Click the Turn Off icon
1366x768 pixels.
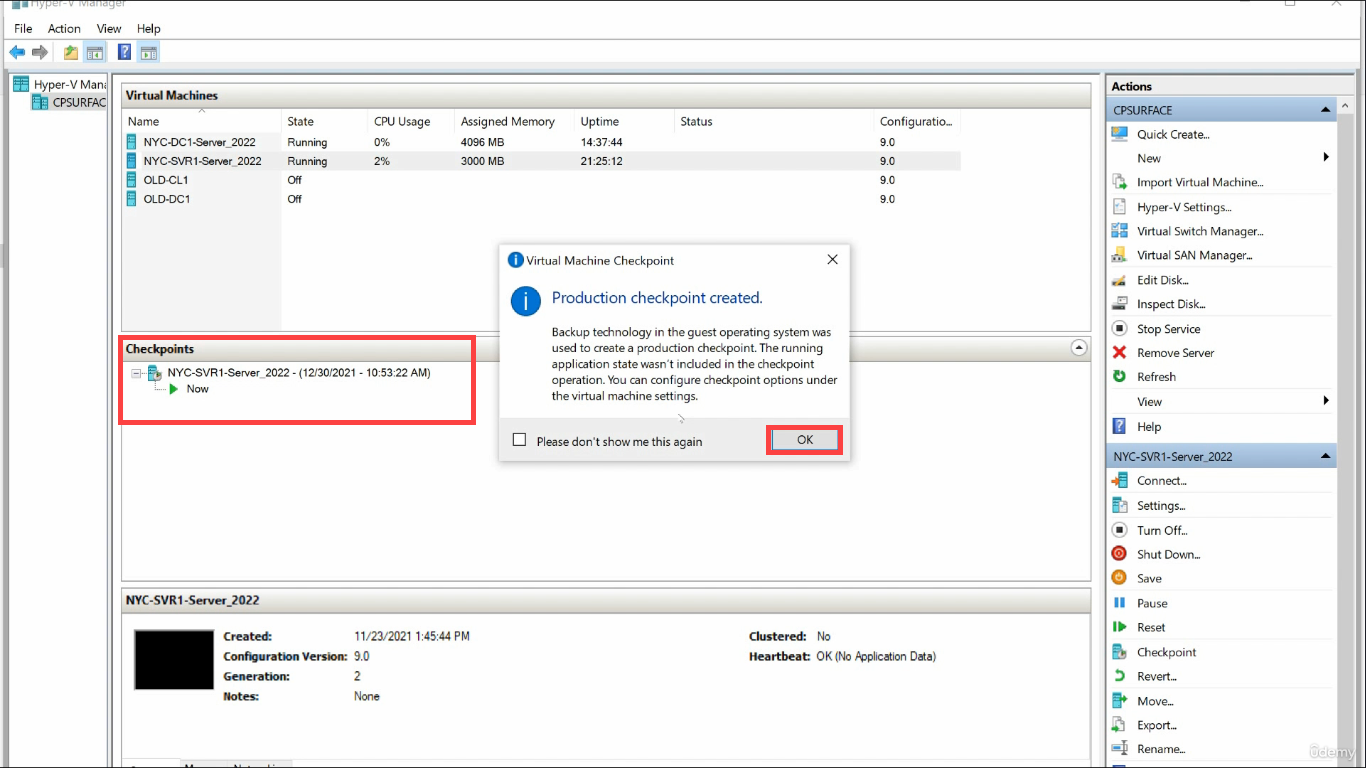(1120, 530)
